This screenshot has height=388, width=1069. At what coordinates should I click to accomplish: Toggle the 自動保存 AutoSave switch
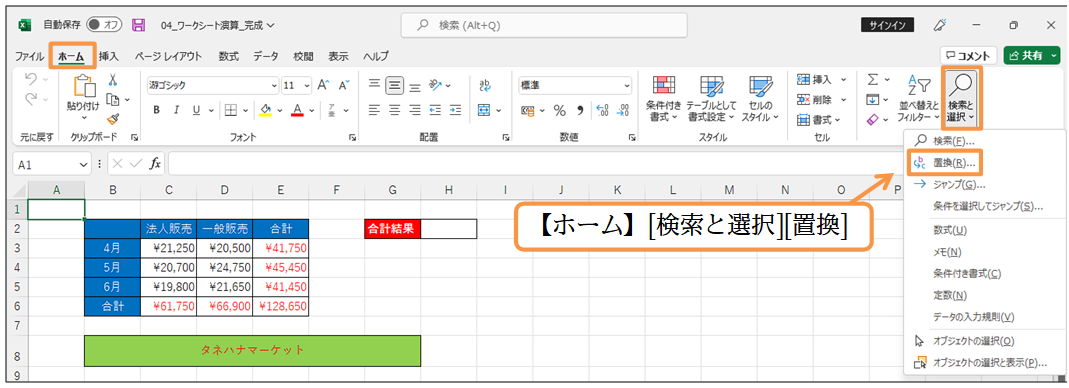(x=104, y=25)
